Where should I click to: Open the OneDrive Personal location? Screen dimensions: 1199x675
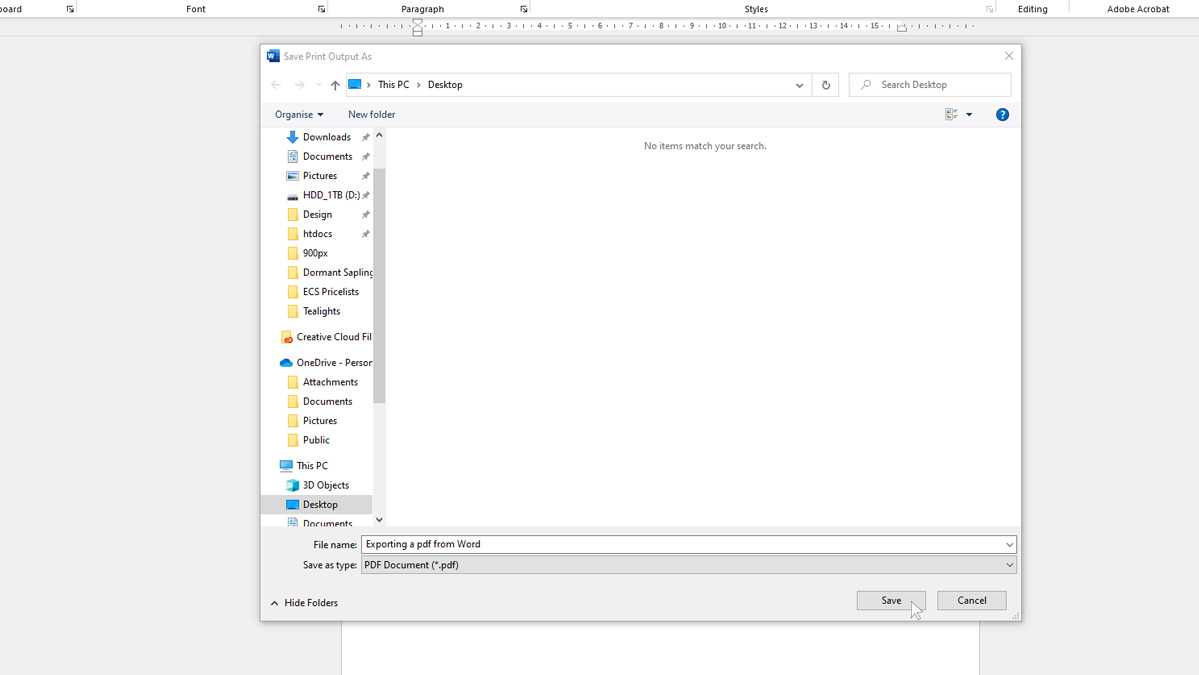[330, 362]
